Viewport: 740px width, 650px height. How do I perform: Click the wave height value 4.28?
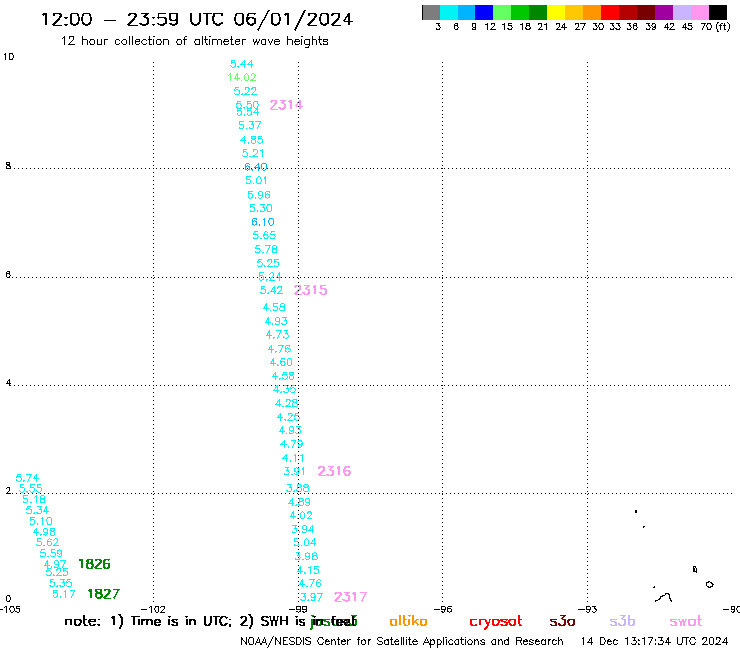point(286,404)
